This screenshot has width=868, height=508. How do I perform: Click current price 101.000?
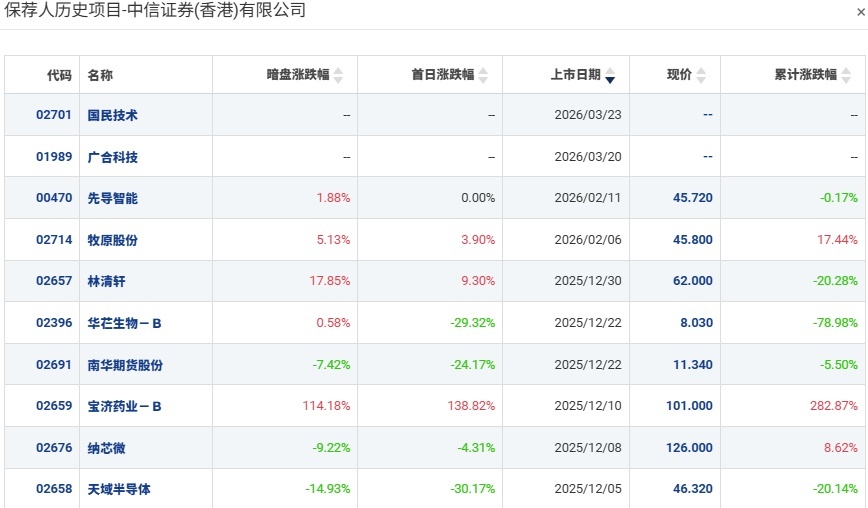click(x=689, y=406)
